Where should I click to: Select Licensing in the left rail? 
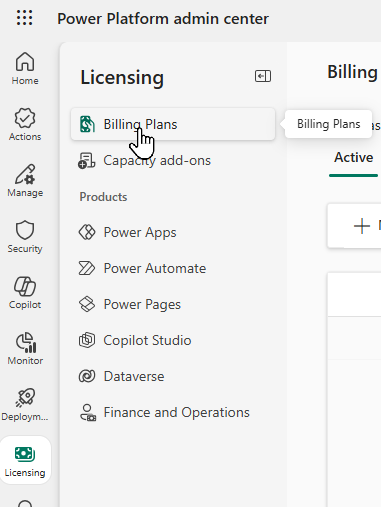pos(25,460)
